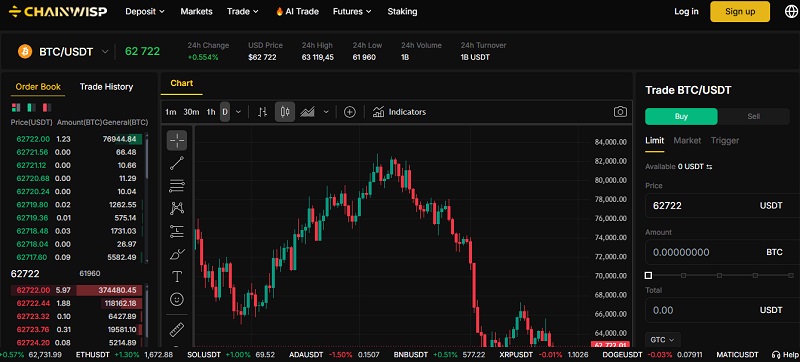The image size is (800, 362).
Task: Select the Trigger order tab
Action: [x=725, y=140]
